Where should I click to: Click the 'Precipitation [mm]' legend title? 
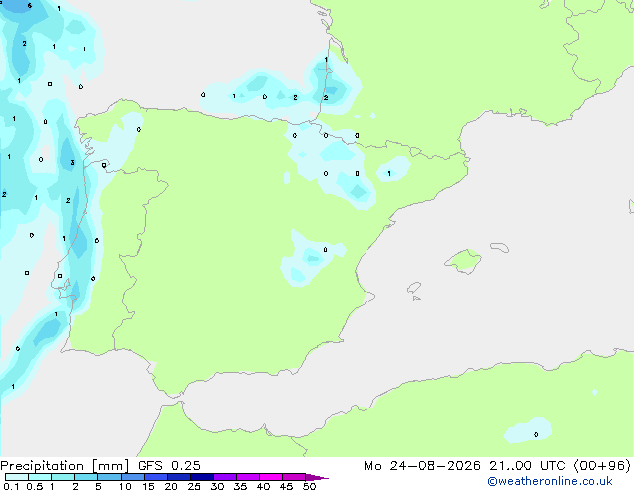[x=65, y=466]
